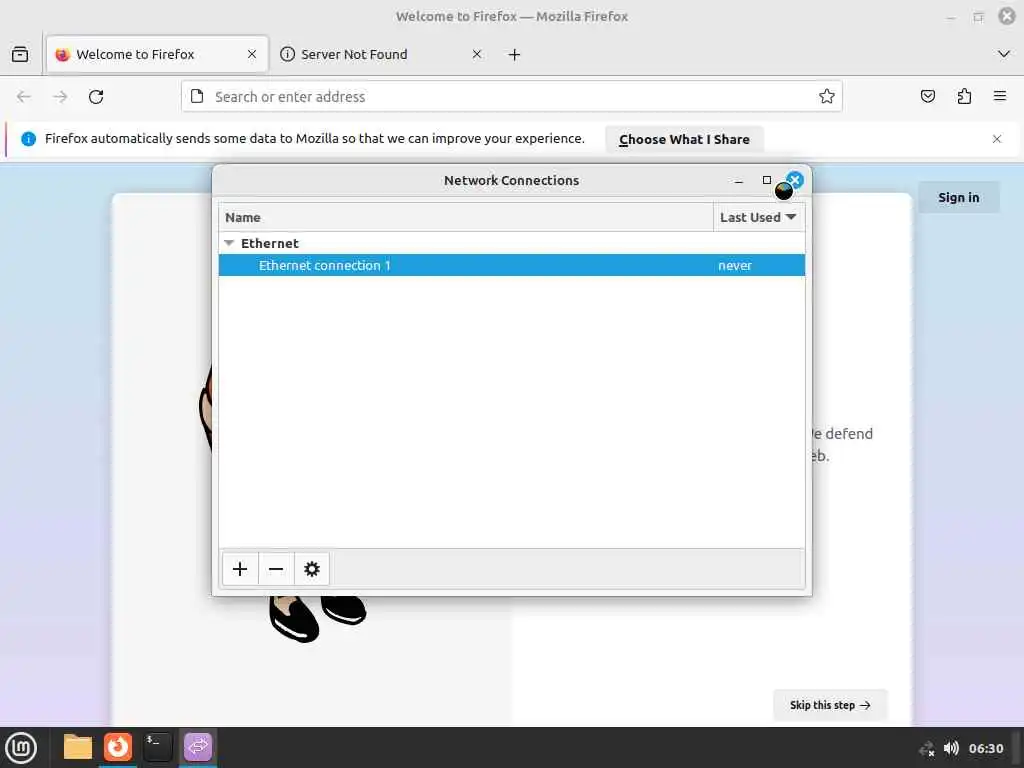Open the Files manager from taskbar

point(78,747)
